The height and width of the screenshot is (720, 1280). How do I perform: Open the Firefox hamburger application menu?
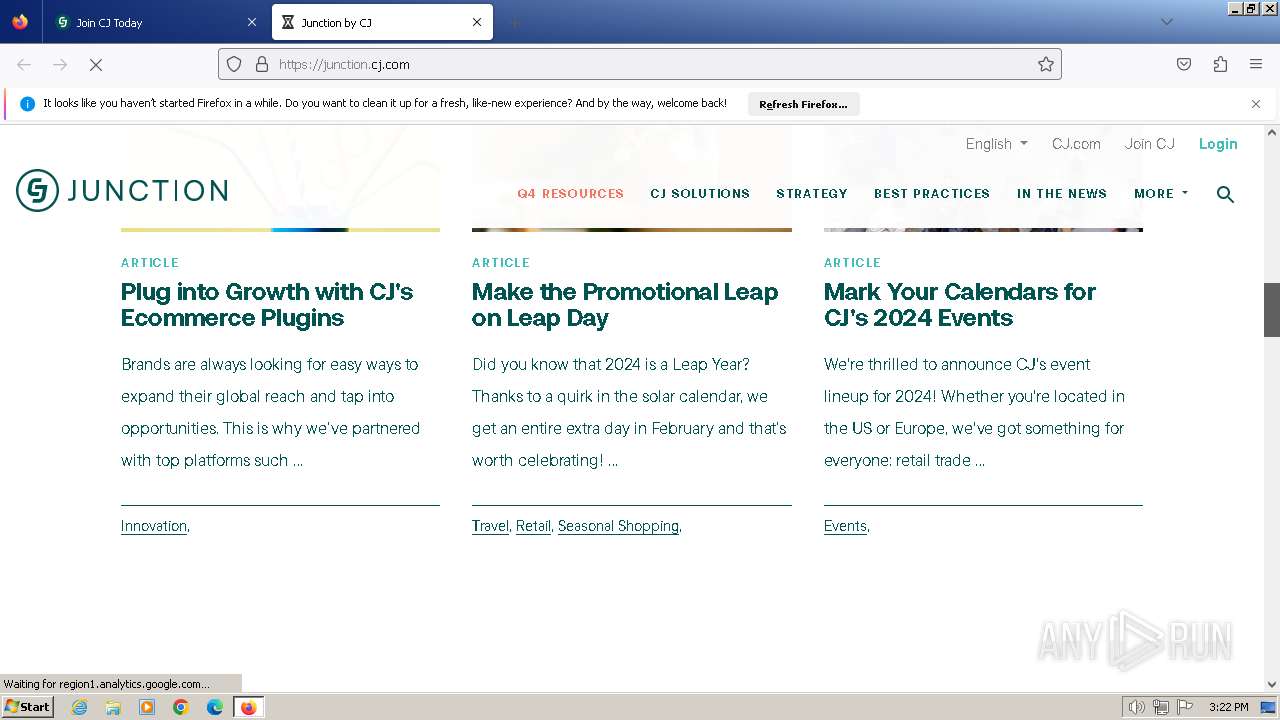tap(1256, 64)
